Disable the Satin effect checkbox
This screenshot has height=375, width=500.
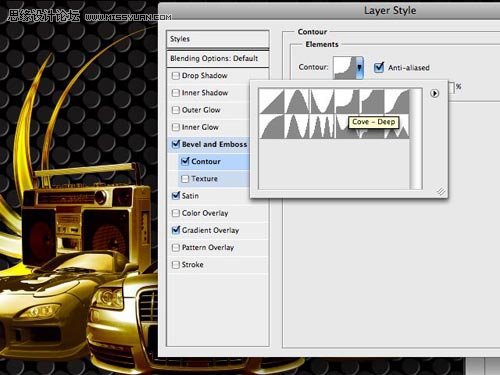pos(176,196)
